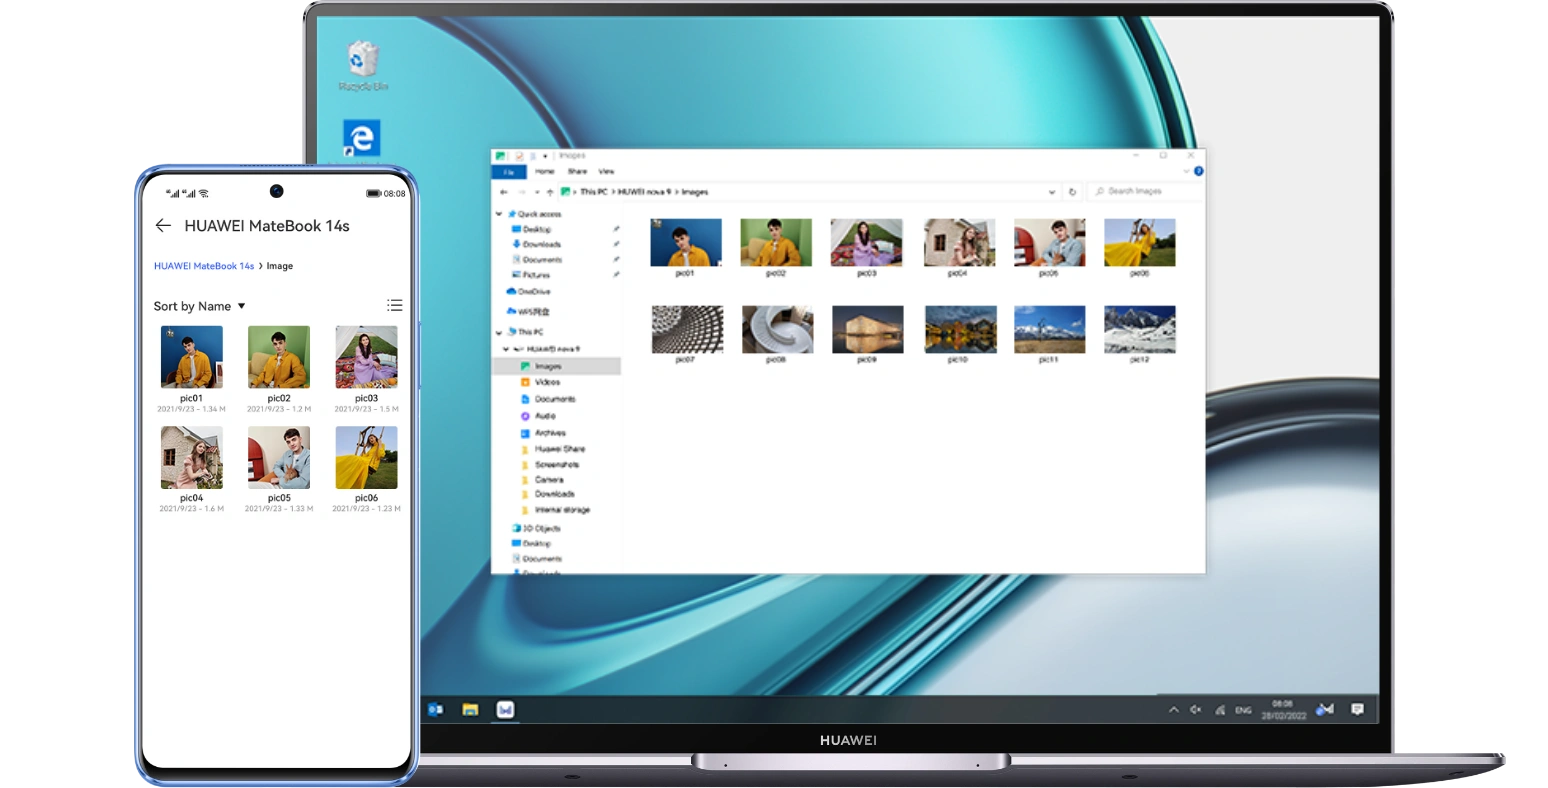
Task: Open the Recycle Bin desktop icon
Action: (362, 64)
